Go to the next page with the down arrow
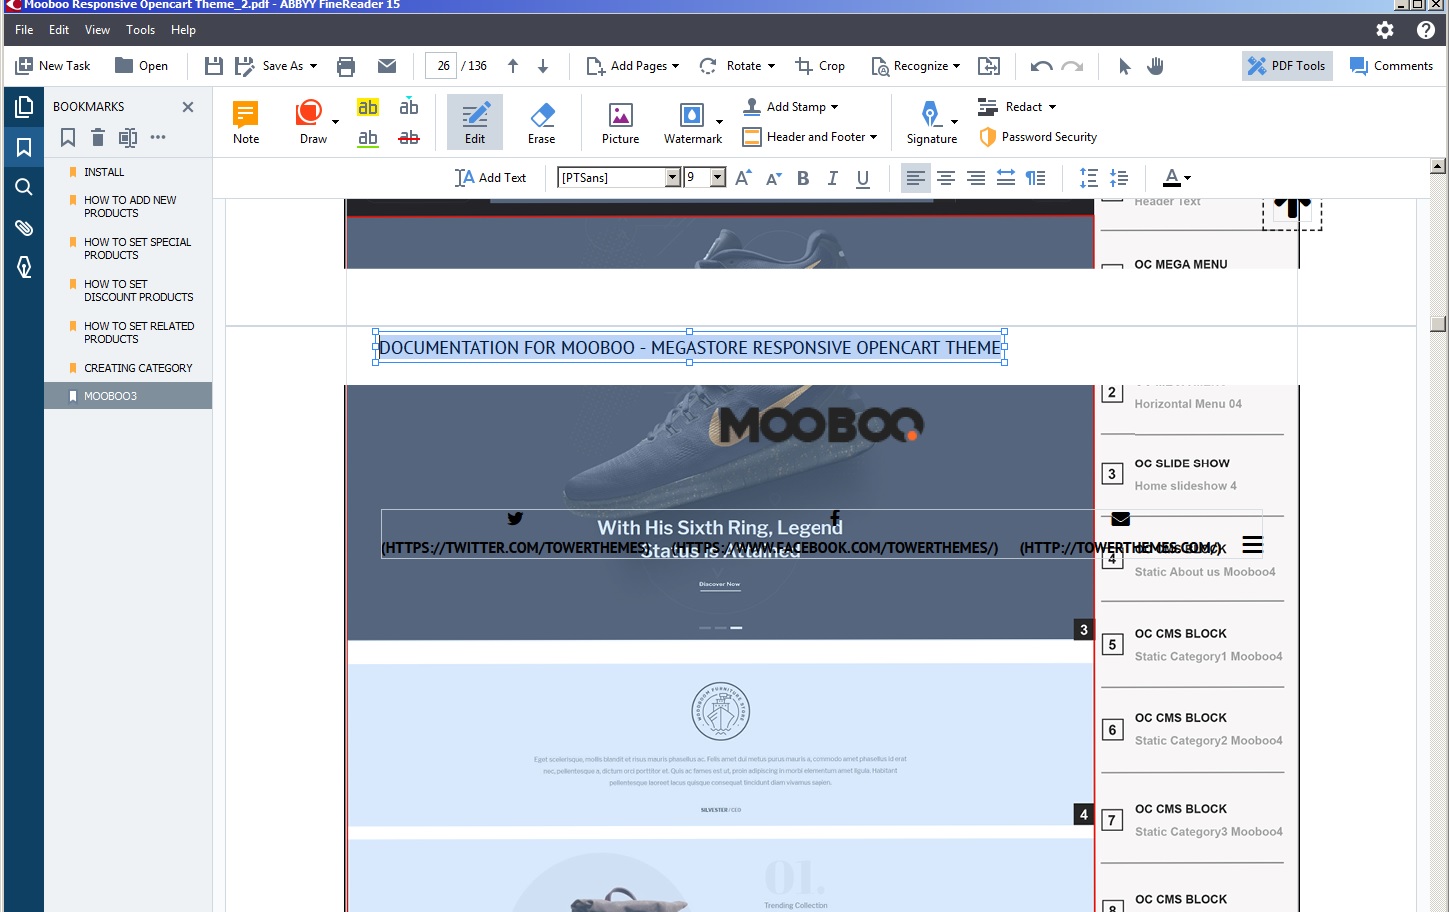The width and height of the screenshot is (1449, 912). (543, 66)
